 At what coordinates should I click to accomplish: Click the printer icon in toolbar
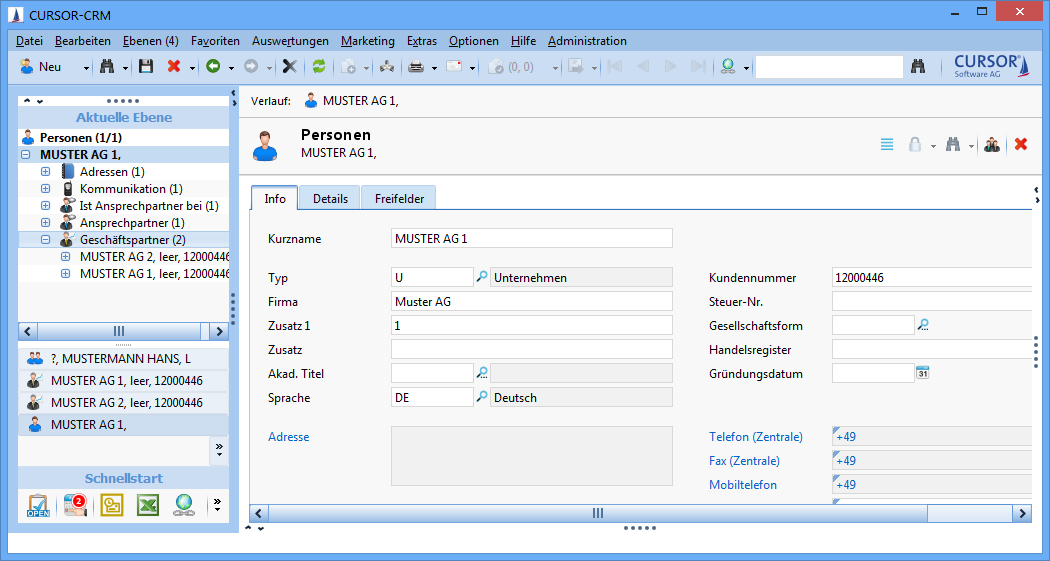pyautogui.click(x=416, y=67)
